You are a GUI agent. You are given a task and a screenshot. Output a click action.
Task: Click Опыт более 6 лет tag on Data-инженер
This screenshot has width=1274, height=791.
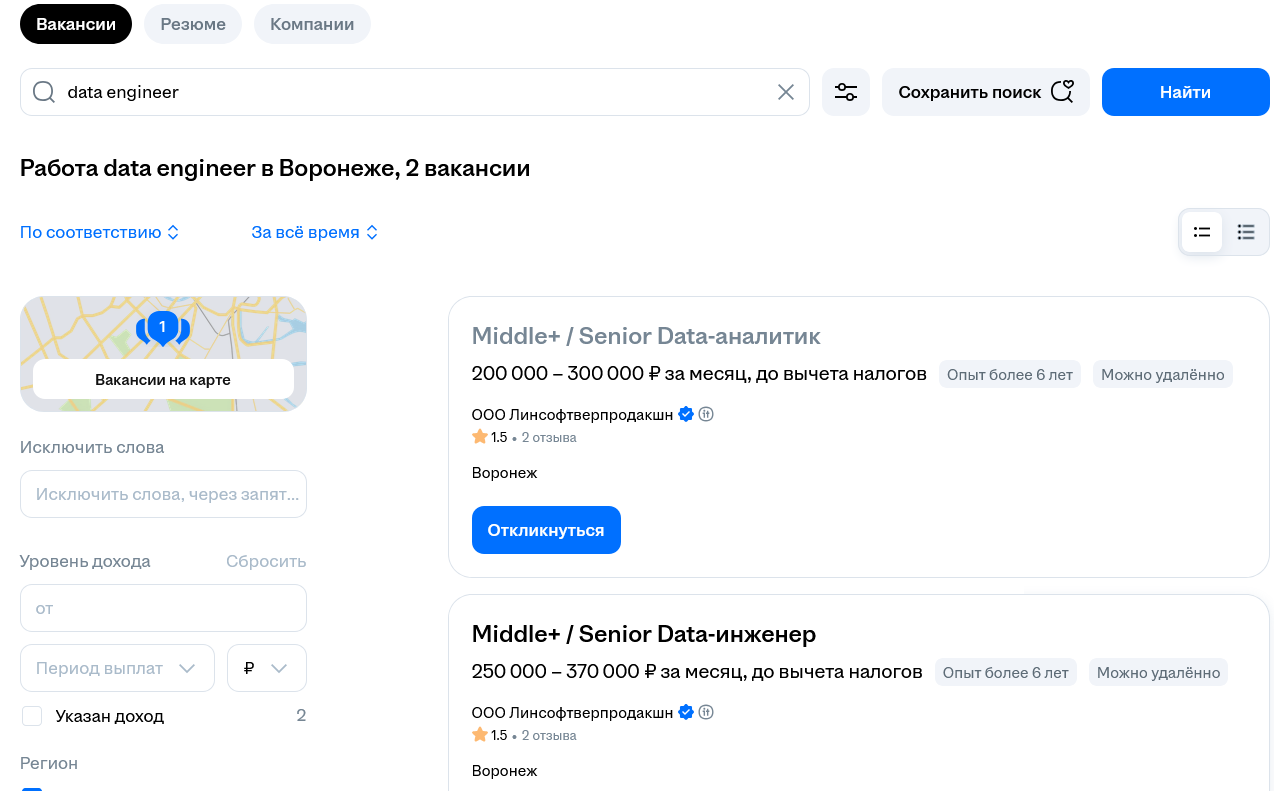tap(1006, 673)
